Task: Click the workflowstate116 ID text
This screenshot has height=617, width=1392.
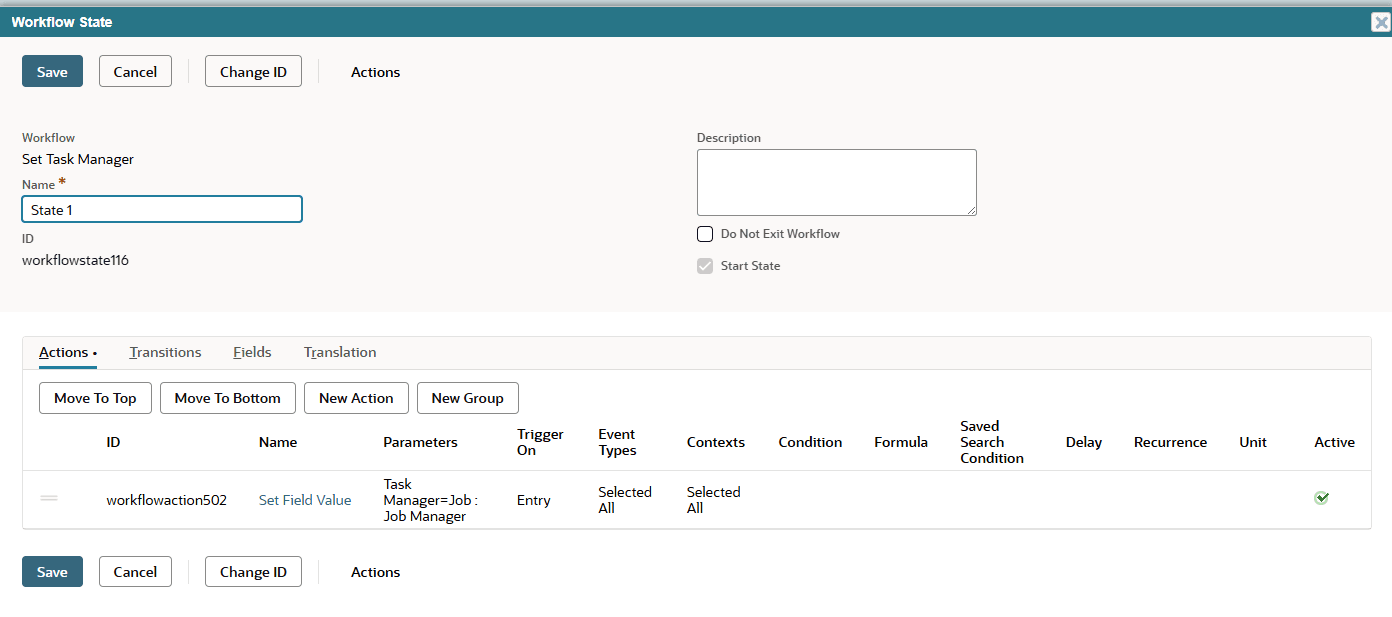Action: 75,260
